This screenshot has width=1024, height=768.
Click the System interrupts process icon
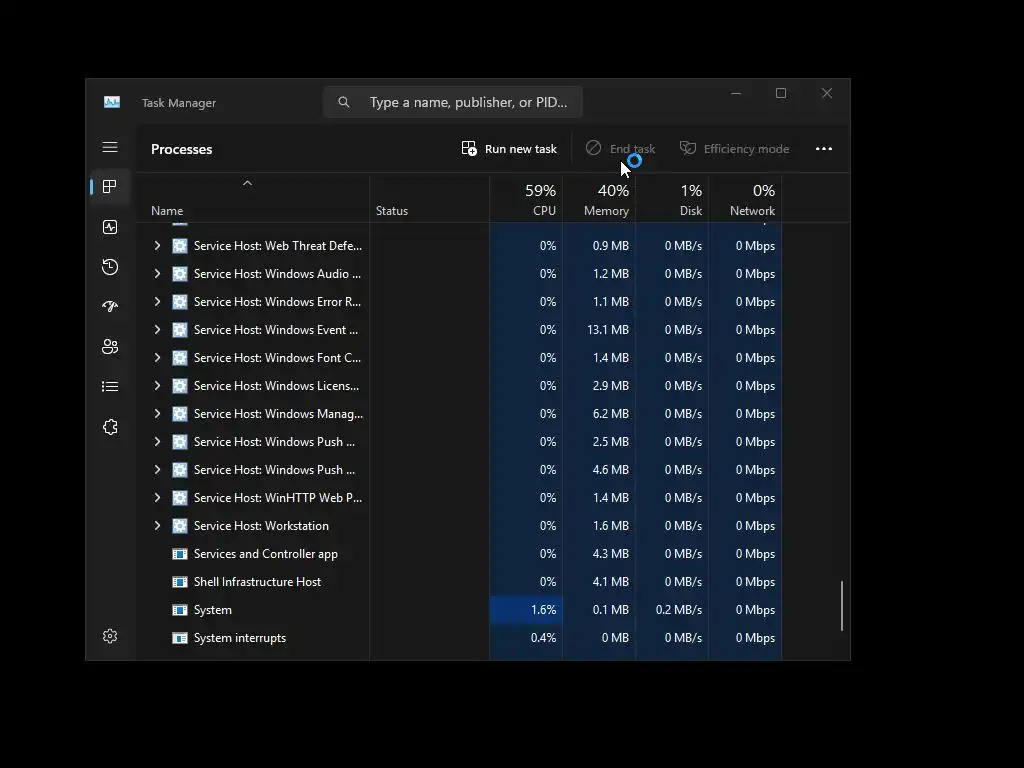(180, 638)
